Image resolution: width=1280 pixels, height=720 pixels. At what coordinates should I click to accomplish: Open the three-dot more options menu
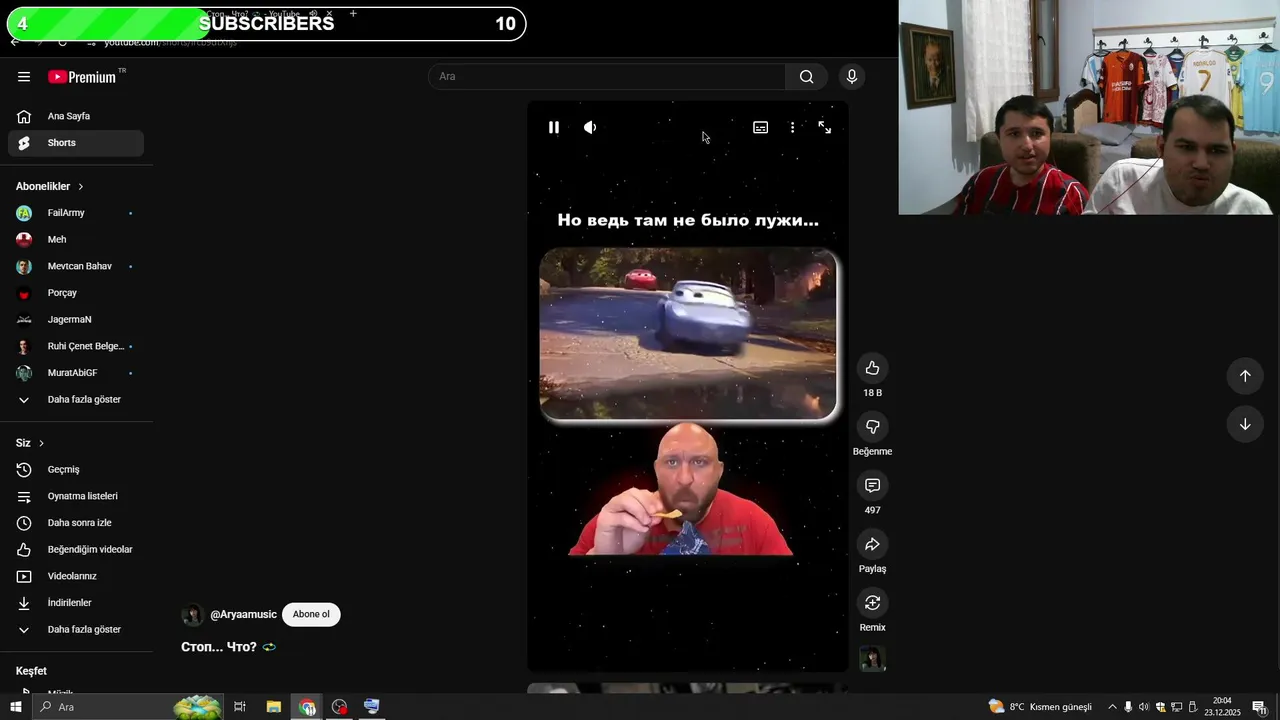[792, 128]
